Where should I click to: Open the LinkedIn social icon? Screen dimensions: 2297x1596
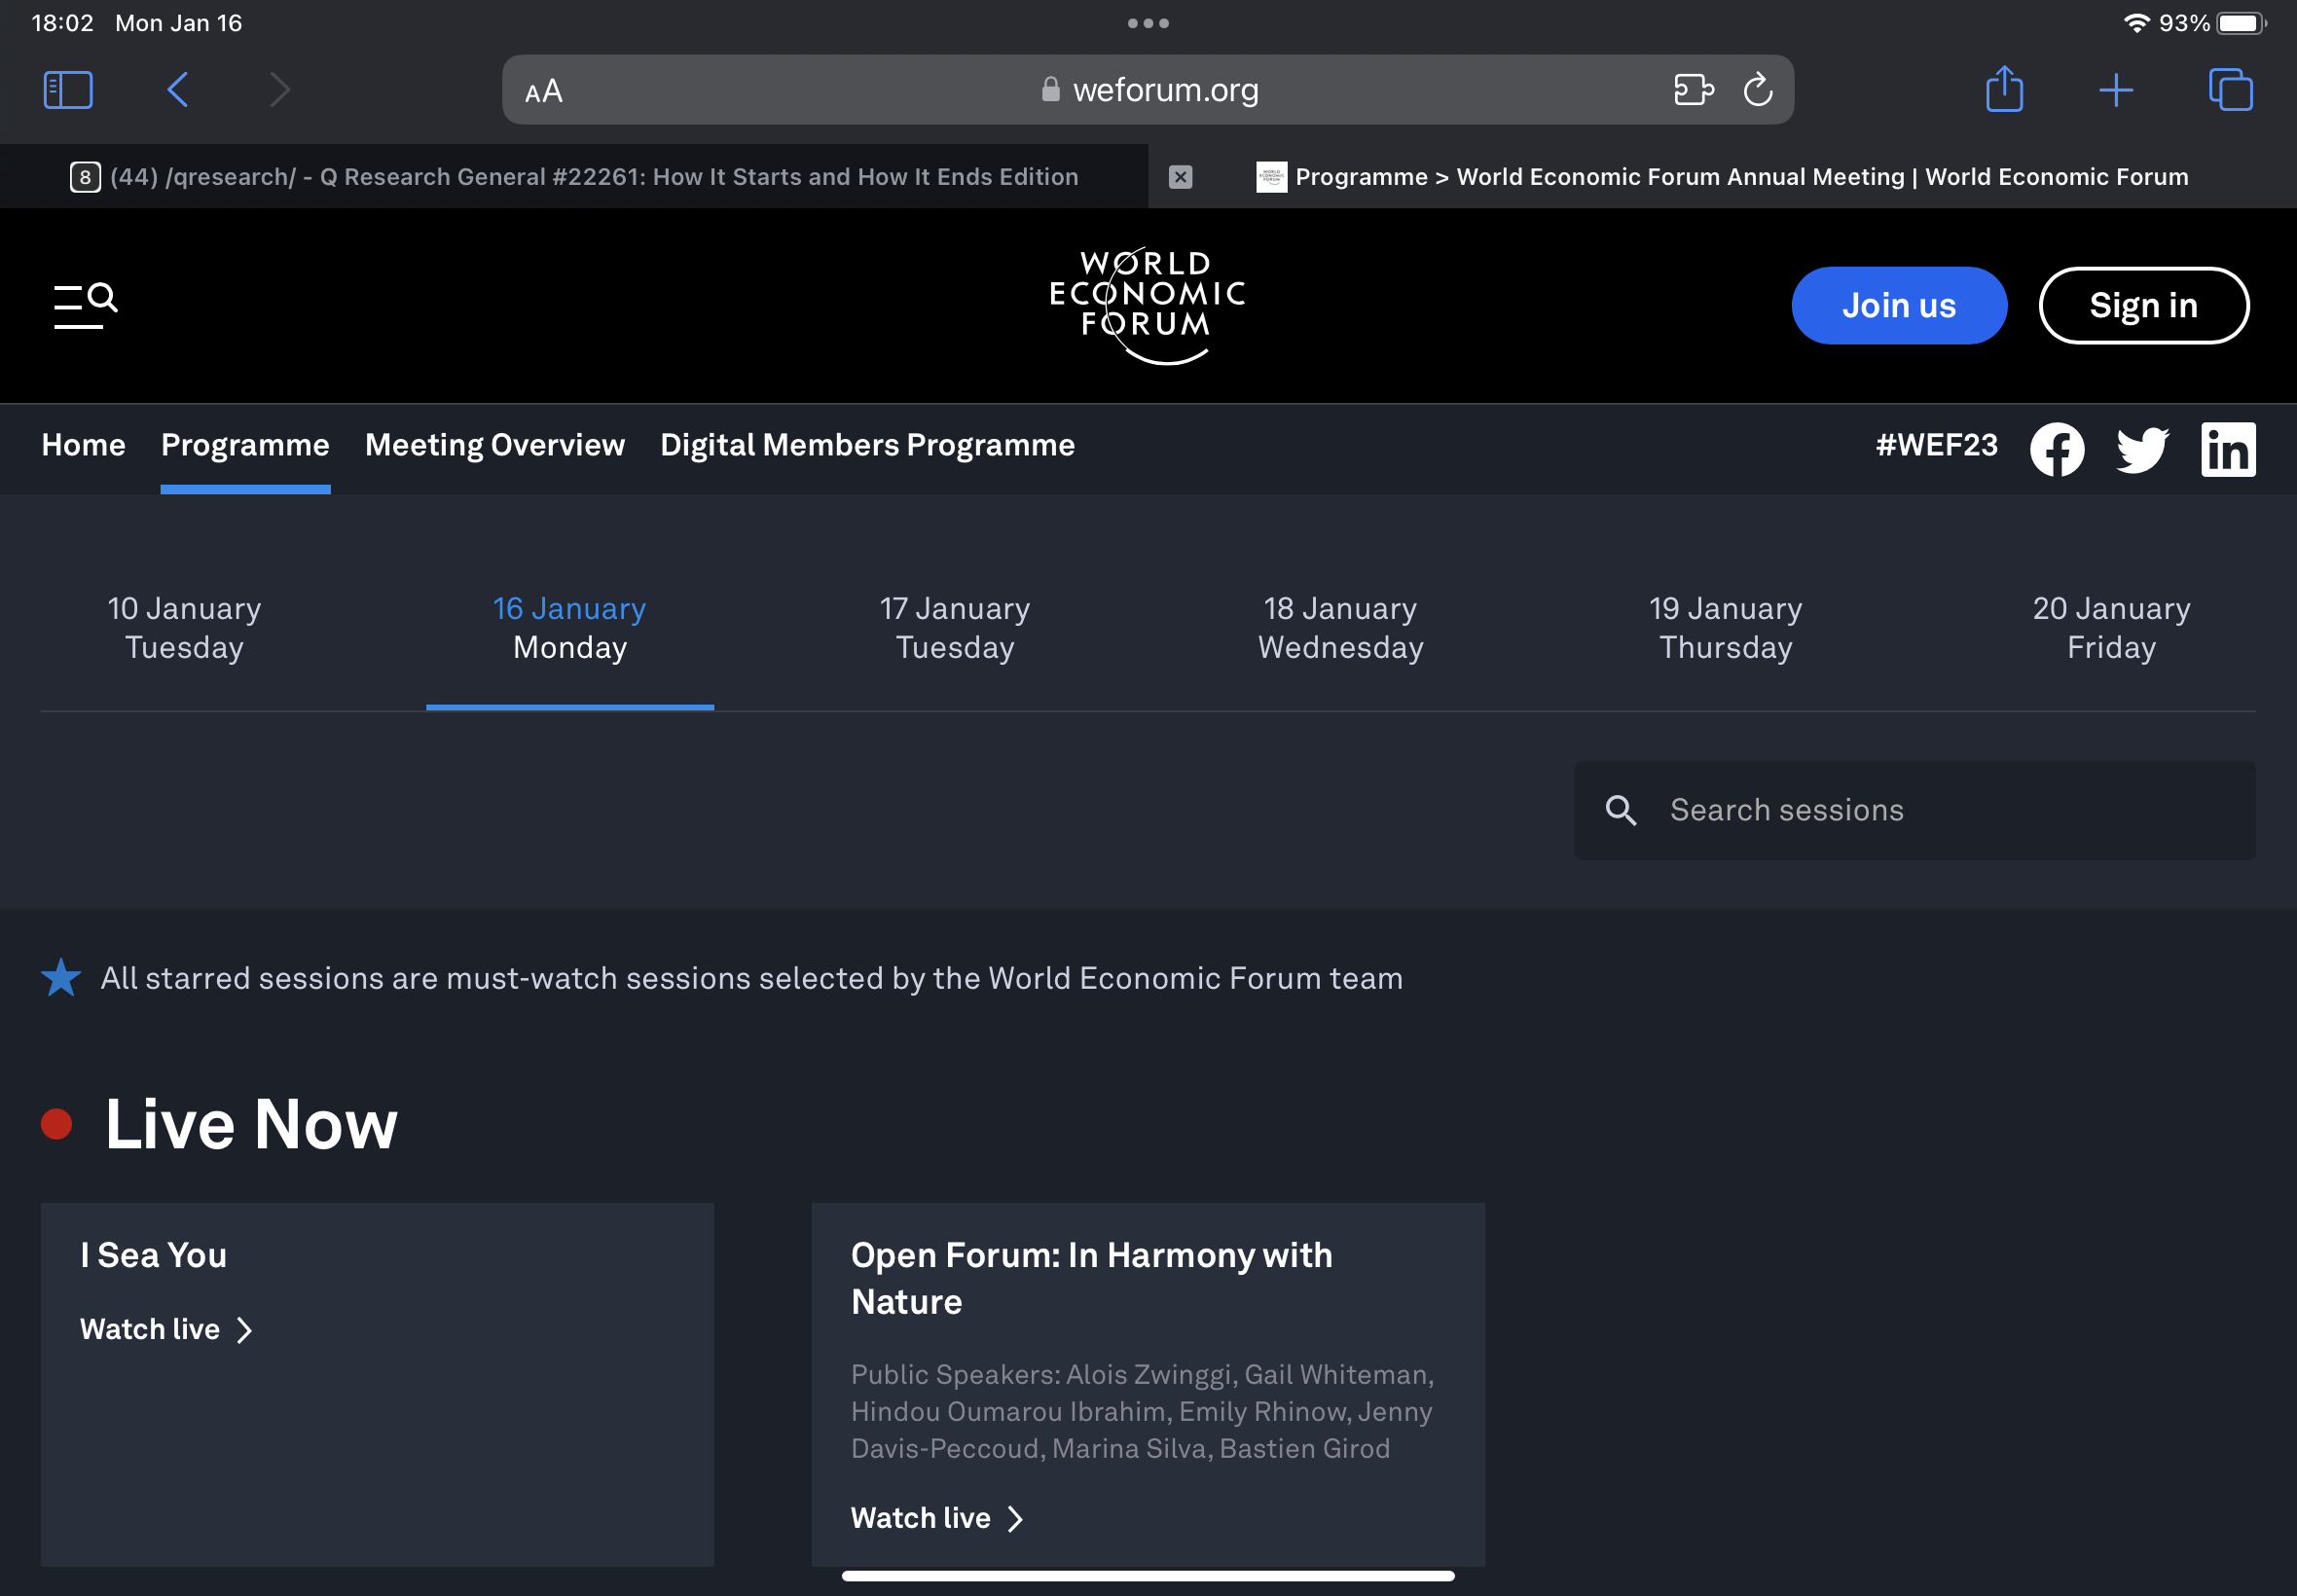click(x=2228, y=450)
